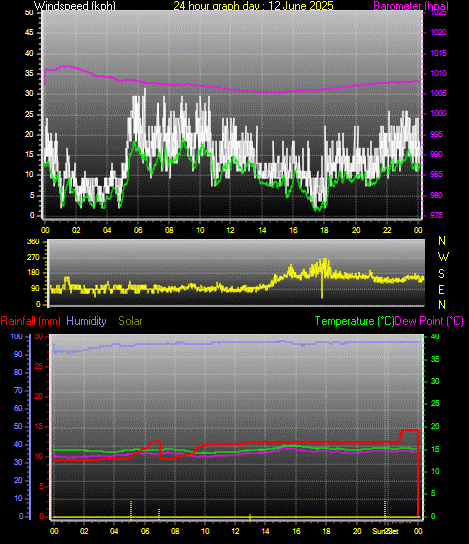The image size is (469, 544).
Task: Click the Sunset marker on bottom axis
Action: 385,531
